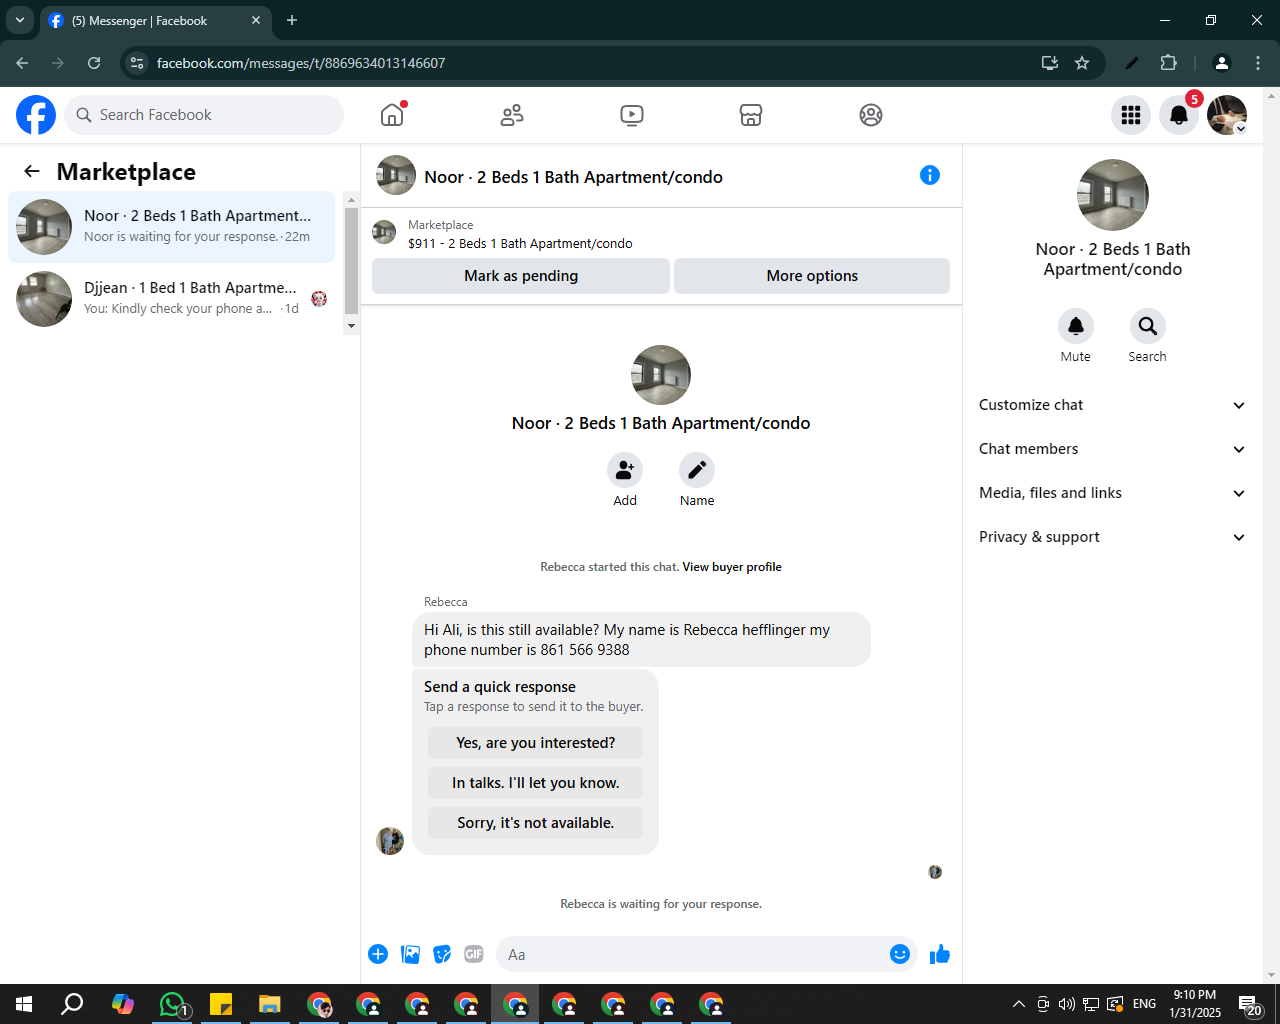Click the Add people icon in chat
1280x1024 pixels.
click(625, 470)
